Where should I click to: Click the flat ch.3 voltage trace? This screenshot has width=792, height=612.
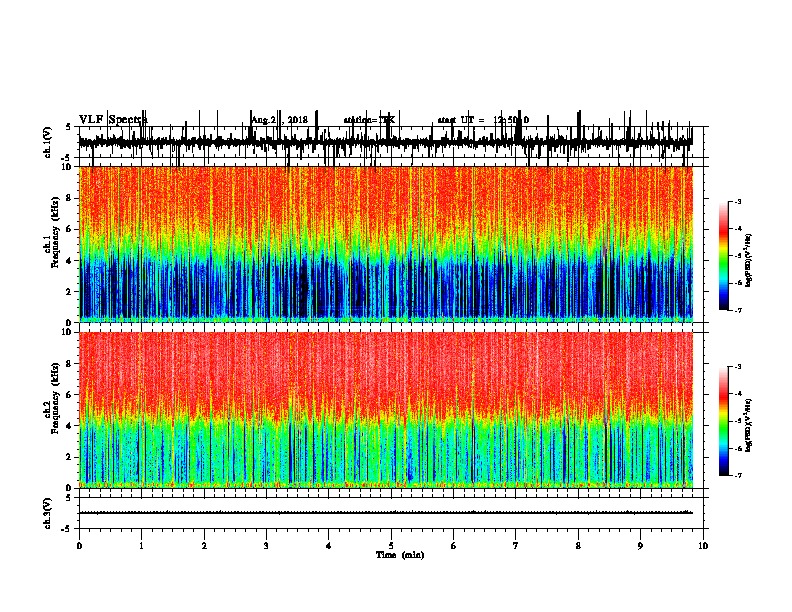pos(385,513)
